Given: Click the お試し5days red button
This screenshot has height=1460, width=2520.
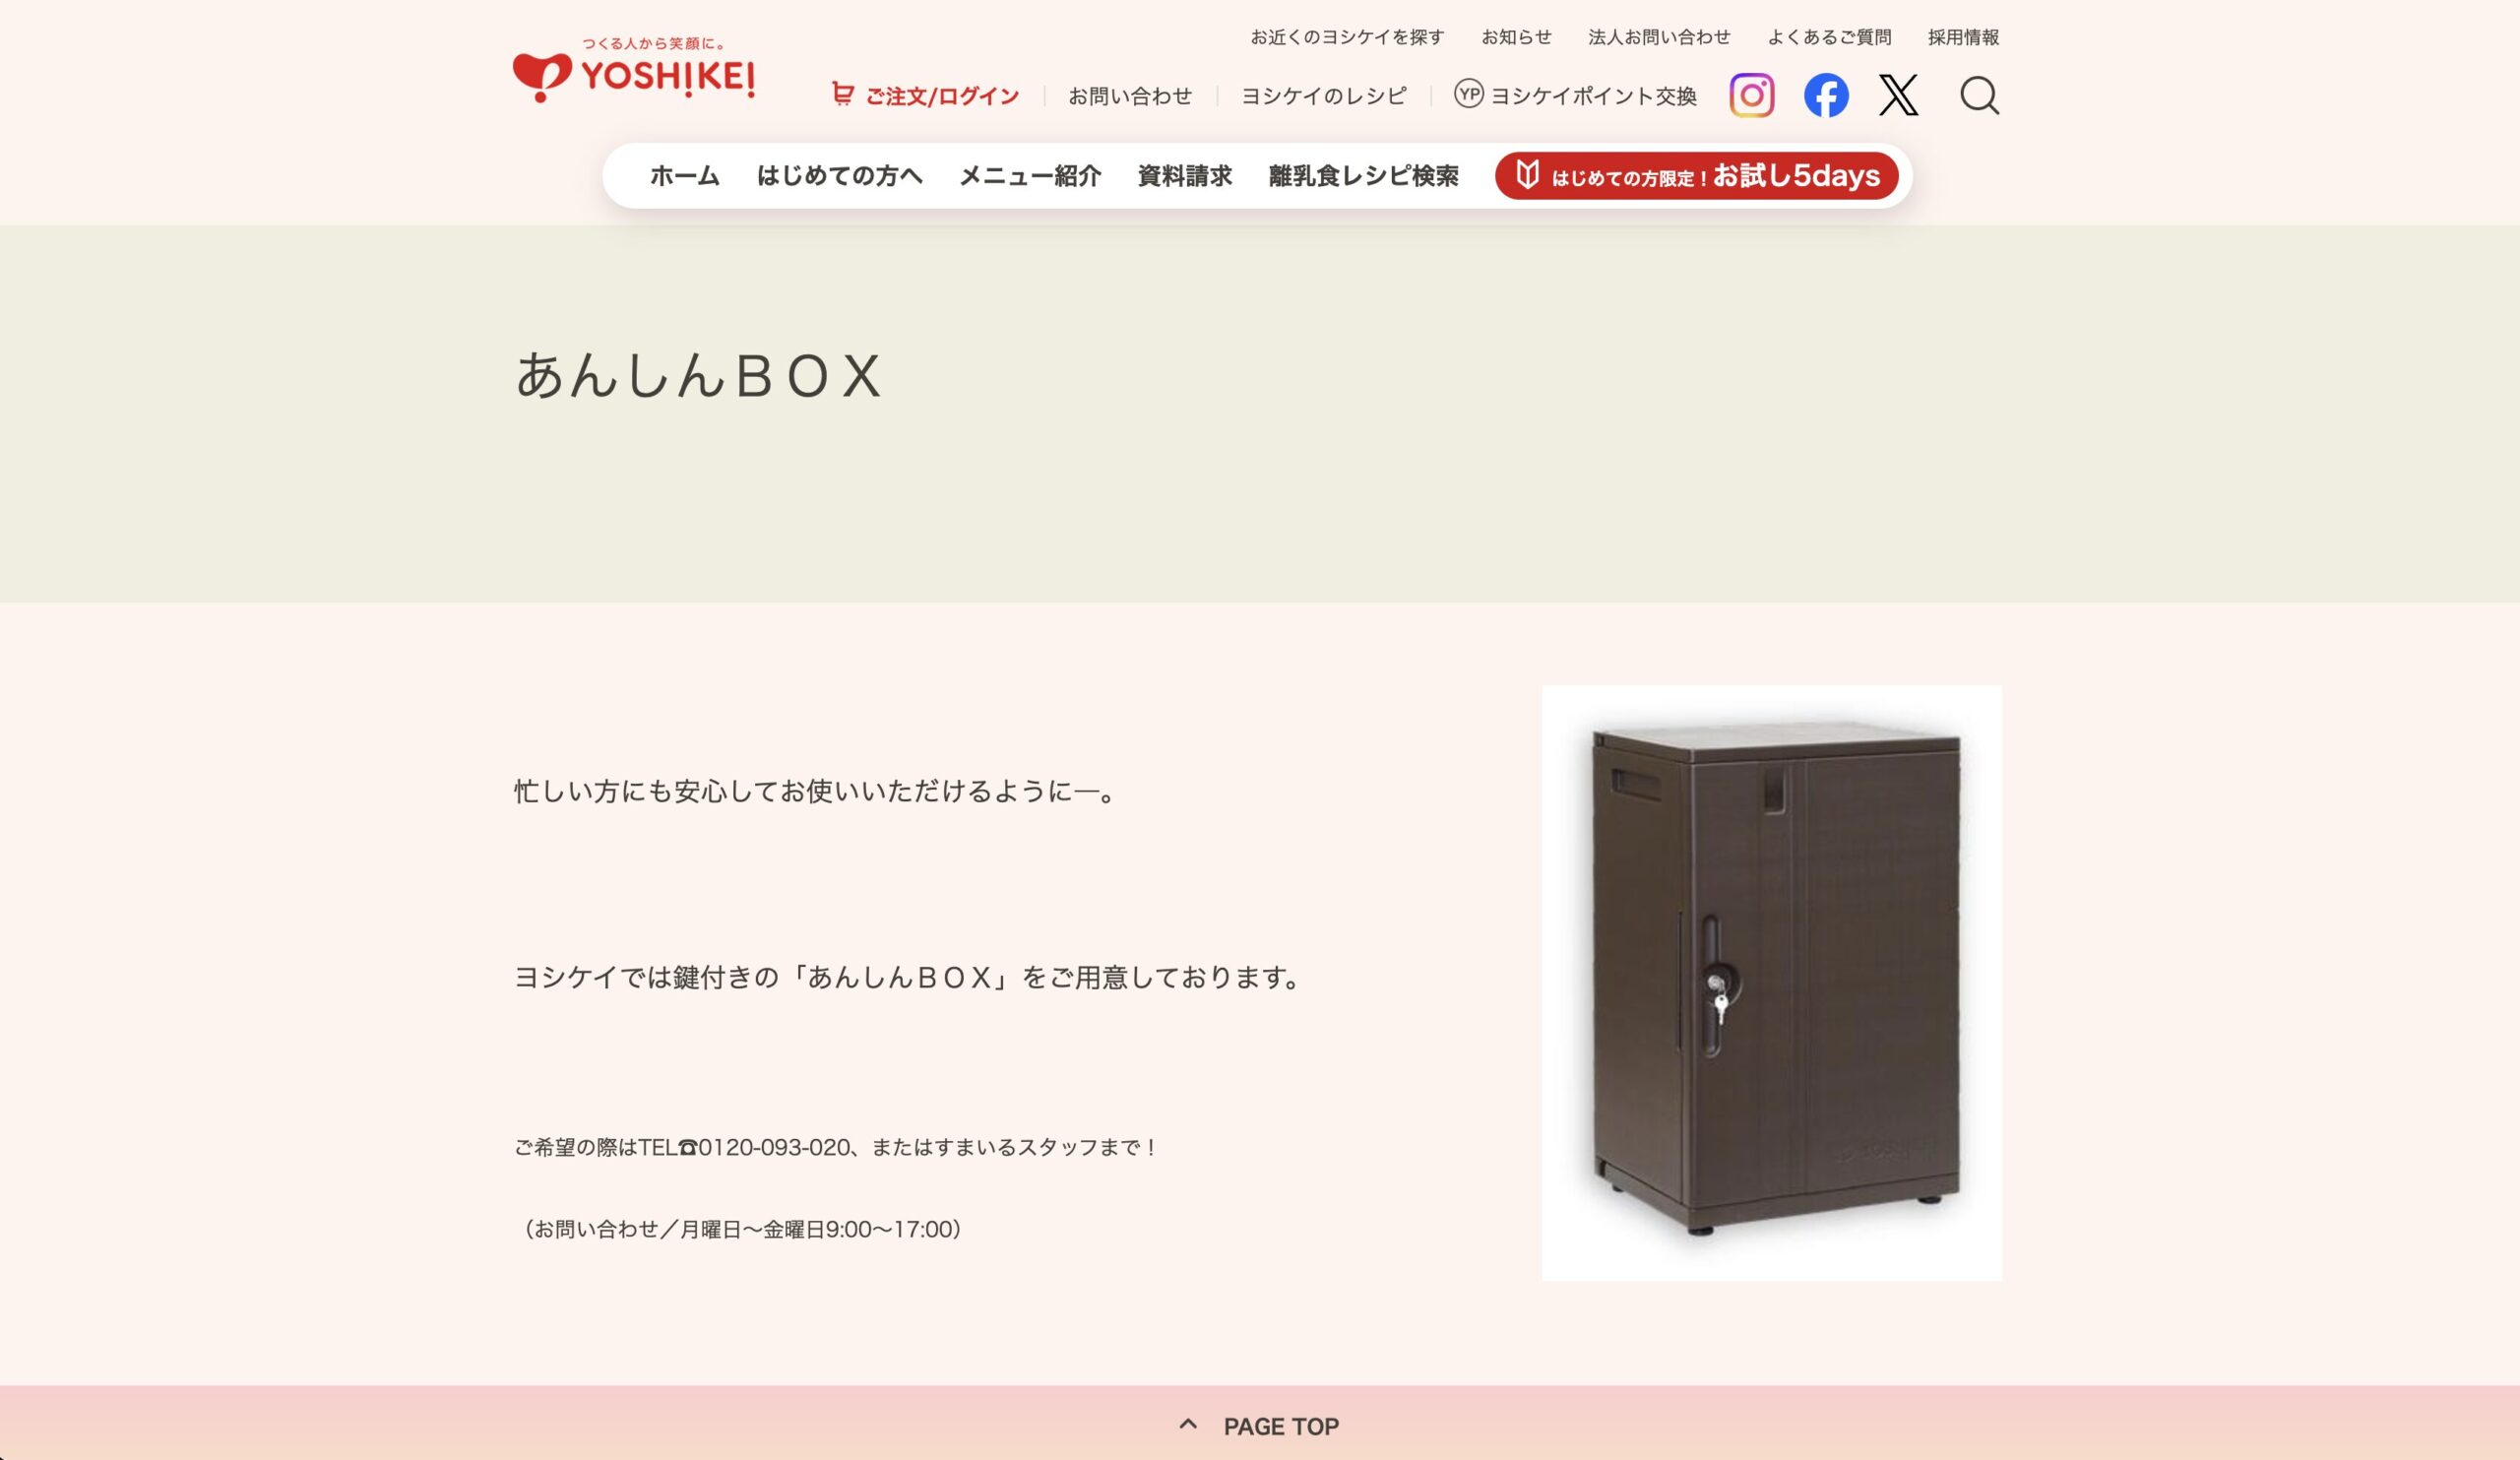Looking at the screenshot, I should tap(1697, 176).
